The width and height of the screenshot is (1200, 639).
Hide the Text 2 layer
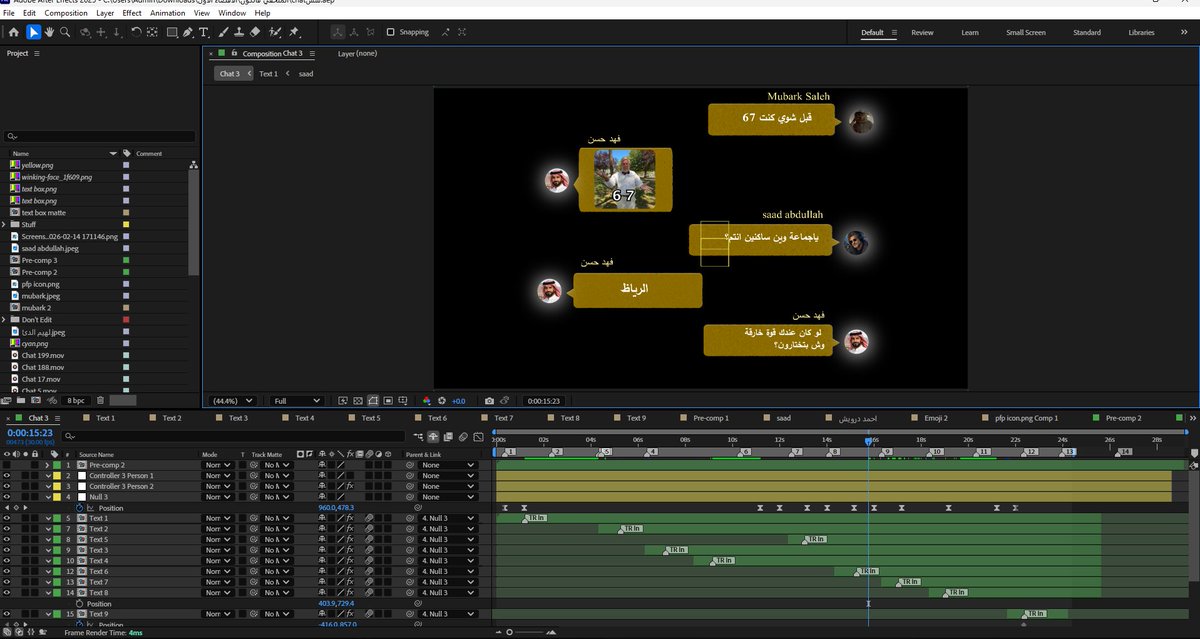(x=7, y=529)
